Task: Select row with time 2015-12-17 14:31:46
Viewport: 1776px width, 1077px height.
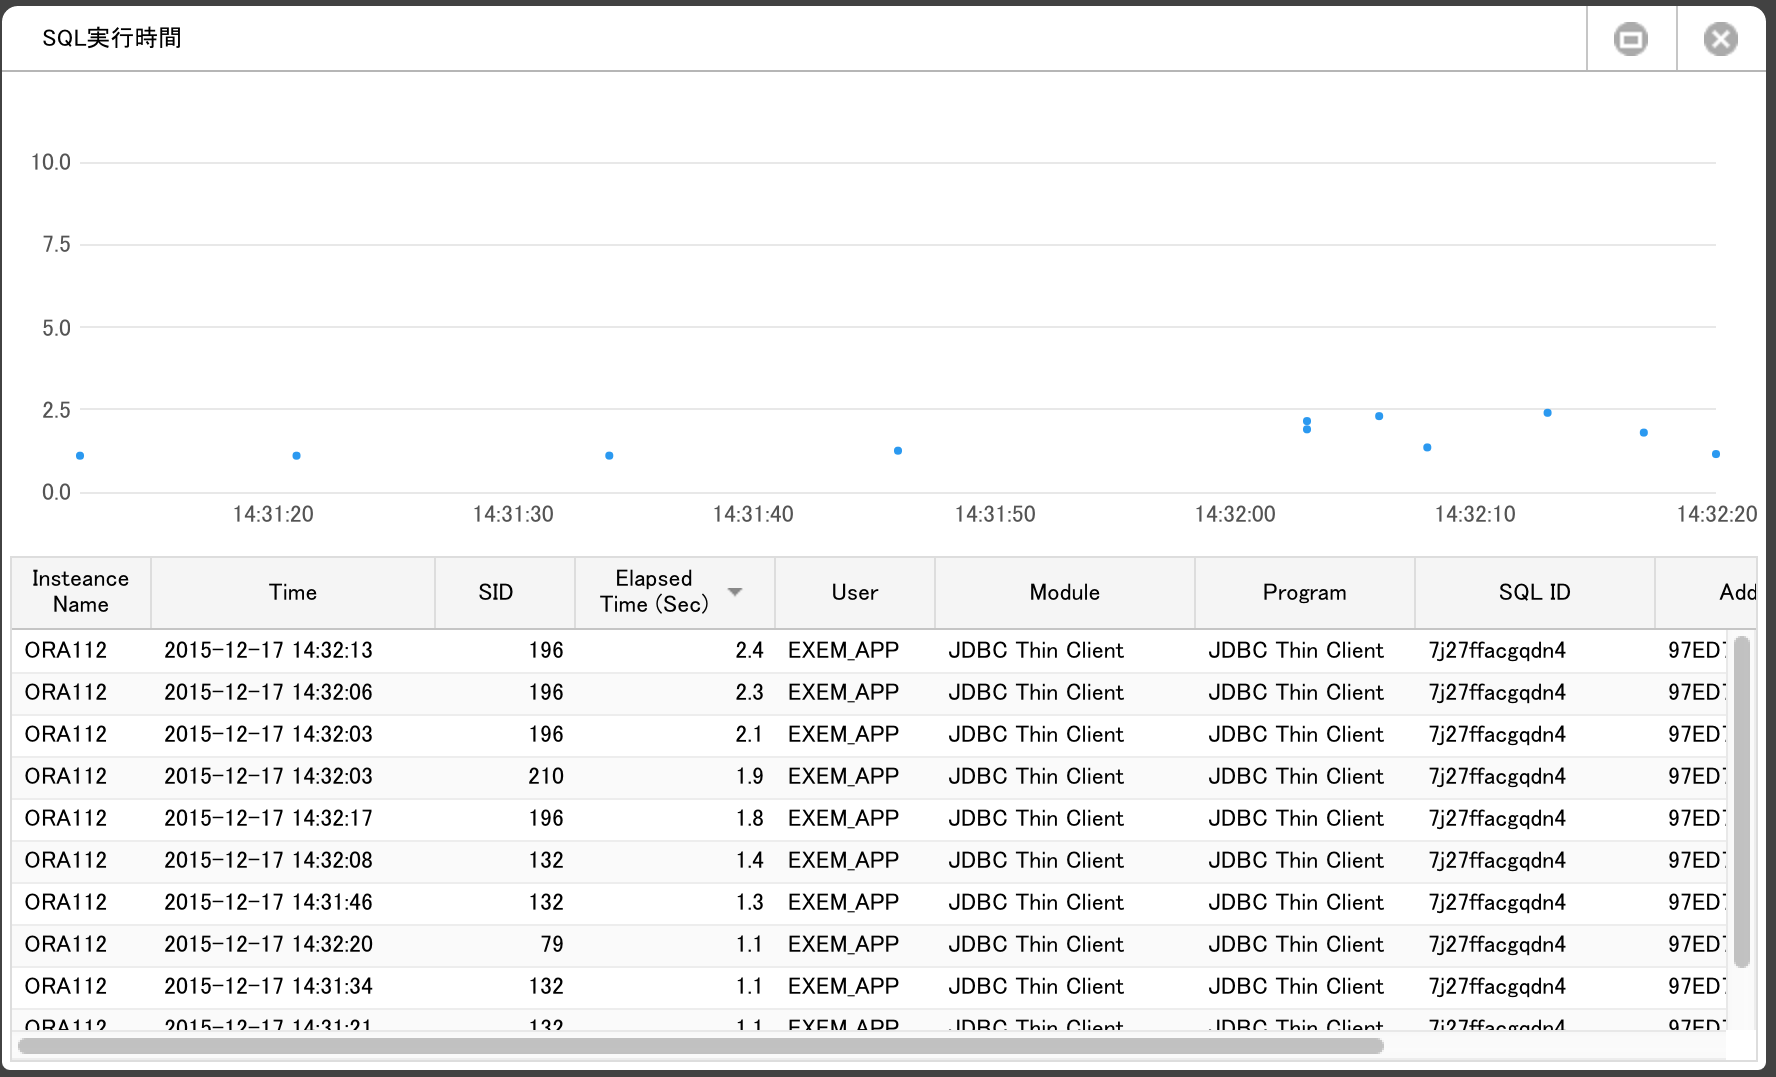Action: pyautogui.click(x=868, y=902)
